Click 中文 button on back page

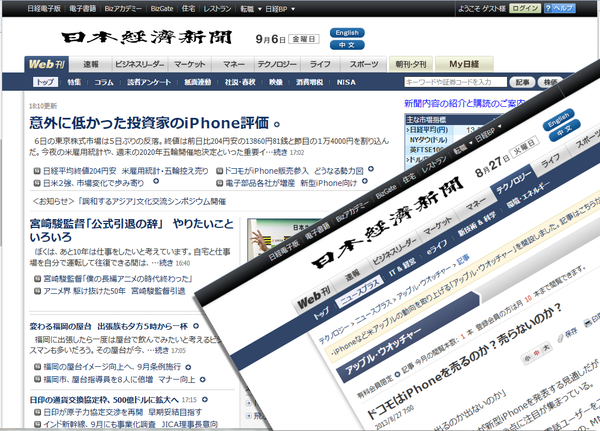pyautogui.click(x=347, y=45)
